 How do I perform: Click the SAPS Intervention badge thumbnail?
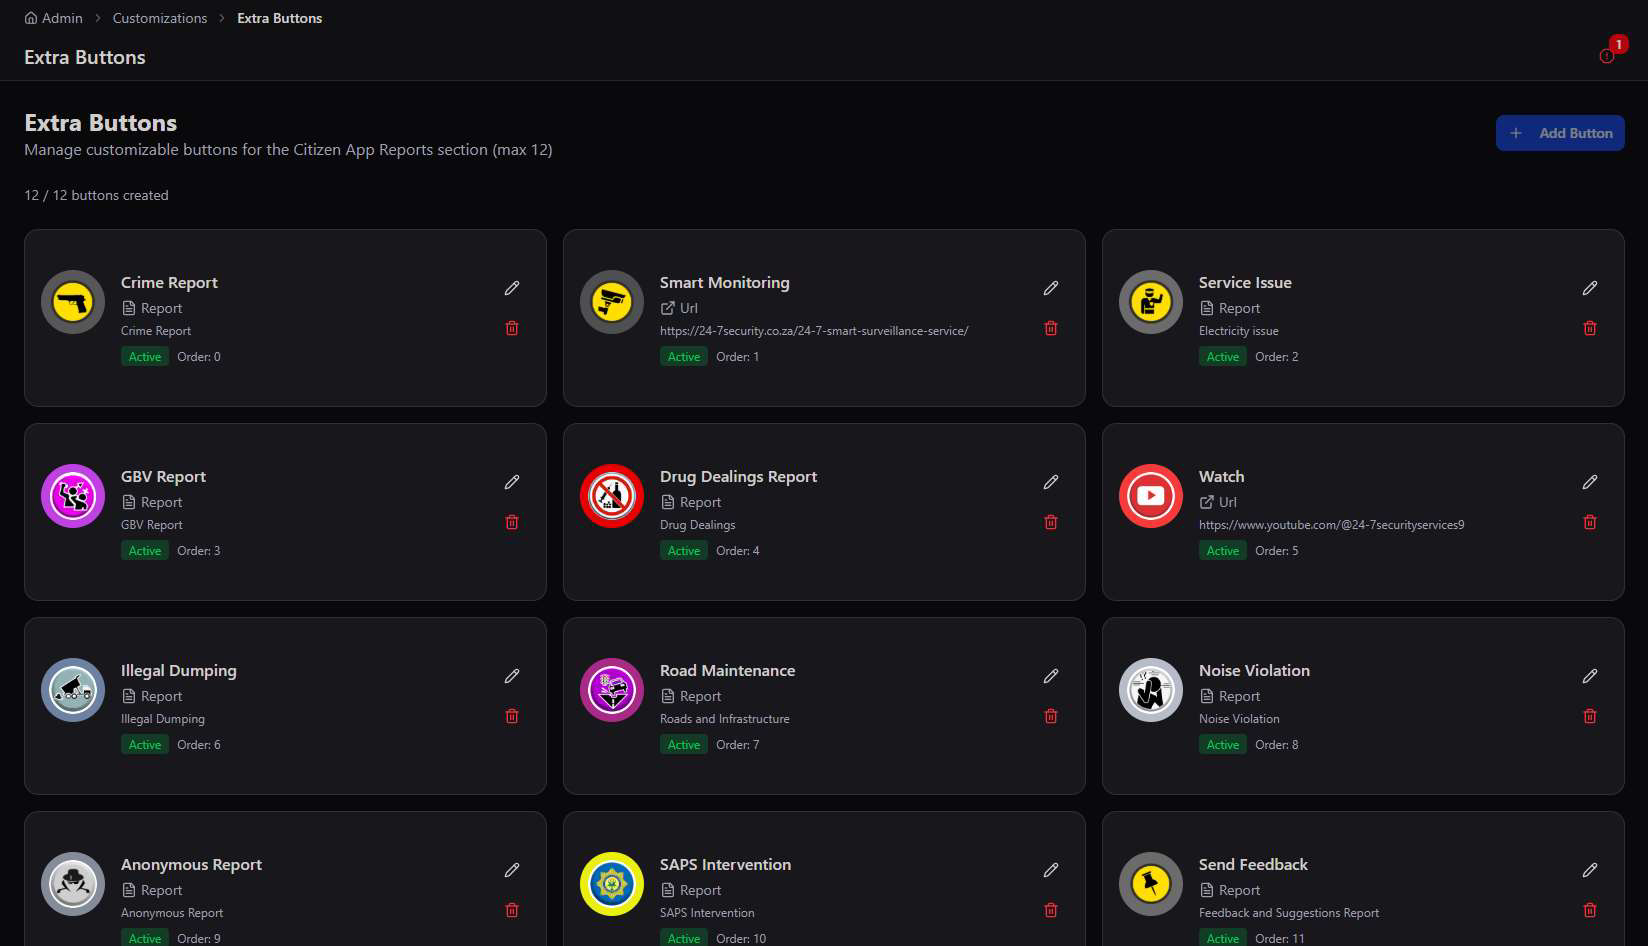612,884
